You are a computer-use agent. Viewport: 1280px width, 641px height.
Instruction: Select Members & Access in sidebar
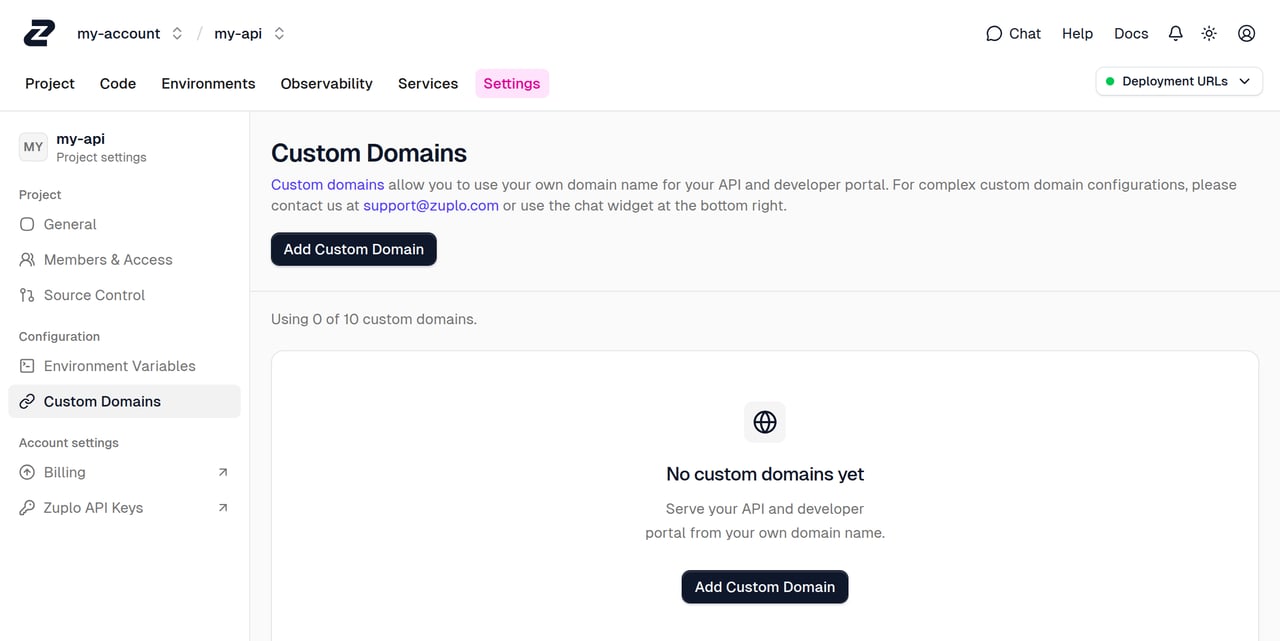(x=124, y=260)
